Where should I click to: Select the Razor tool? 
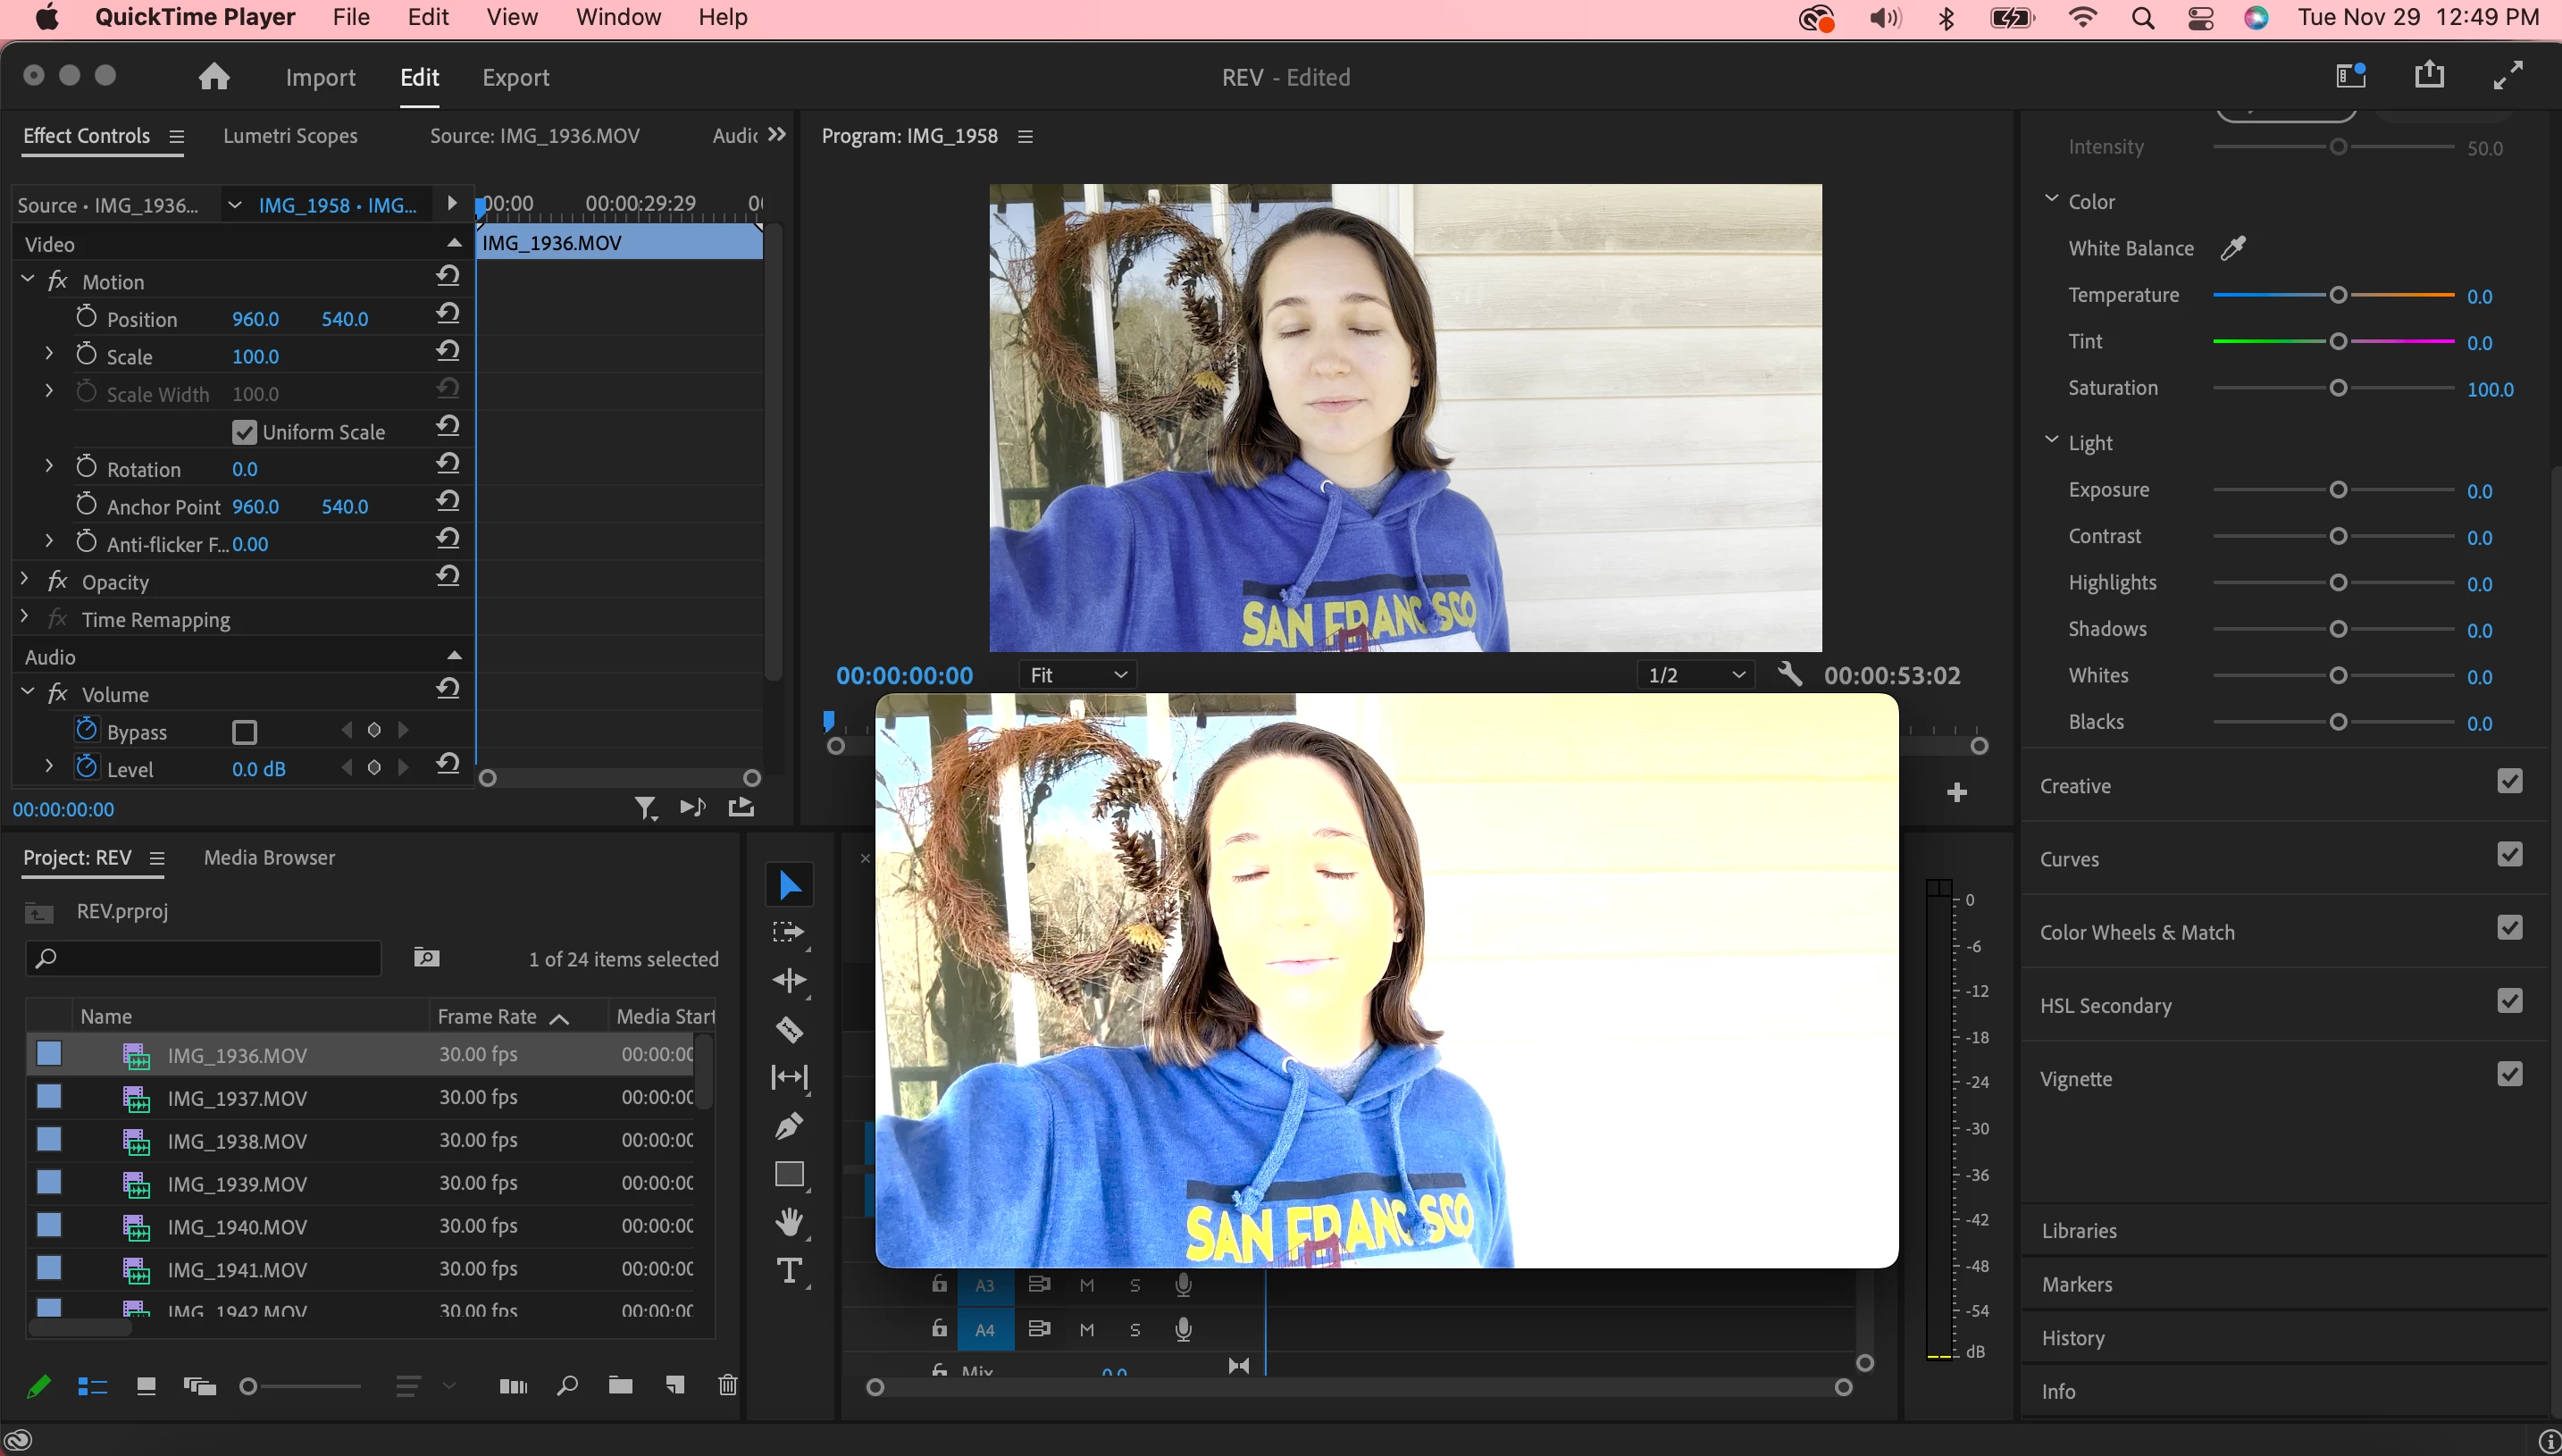tap(789, 1029)
